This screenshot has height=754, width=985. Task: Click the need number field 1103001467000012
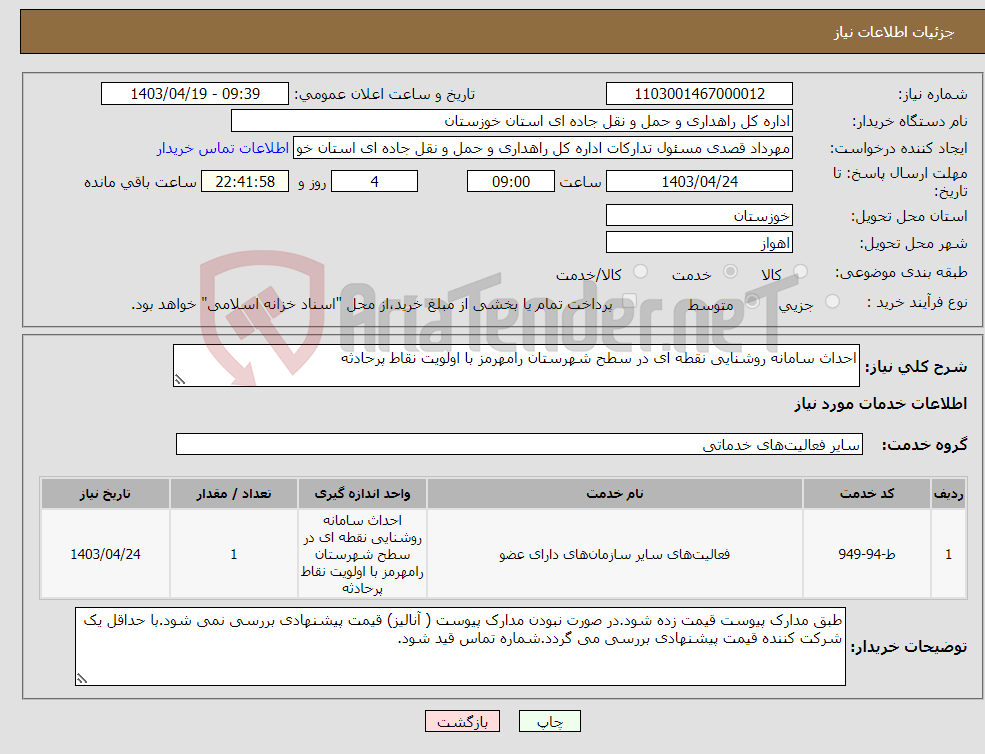click(x=699, y=94)
